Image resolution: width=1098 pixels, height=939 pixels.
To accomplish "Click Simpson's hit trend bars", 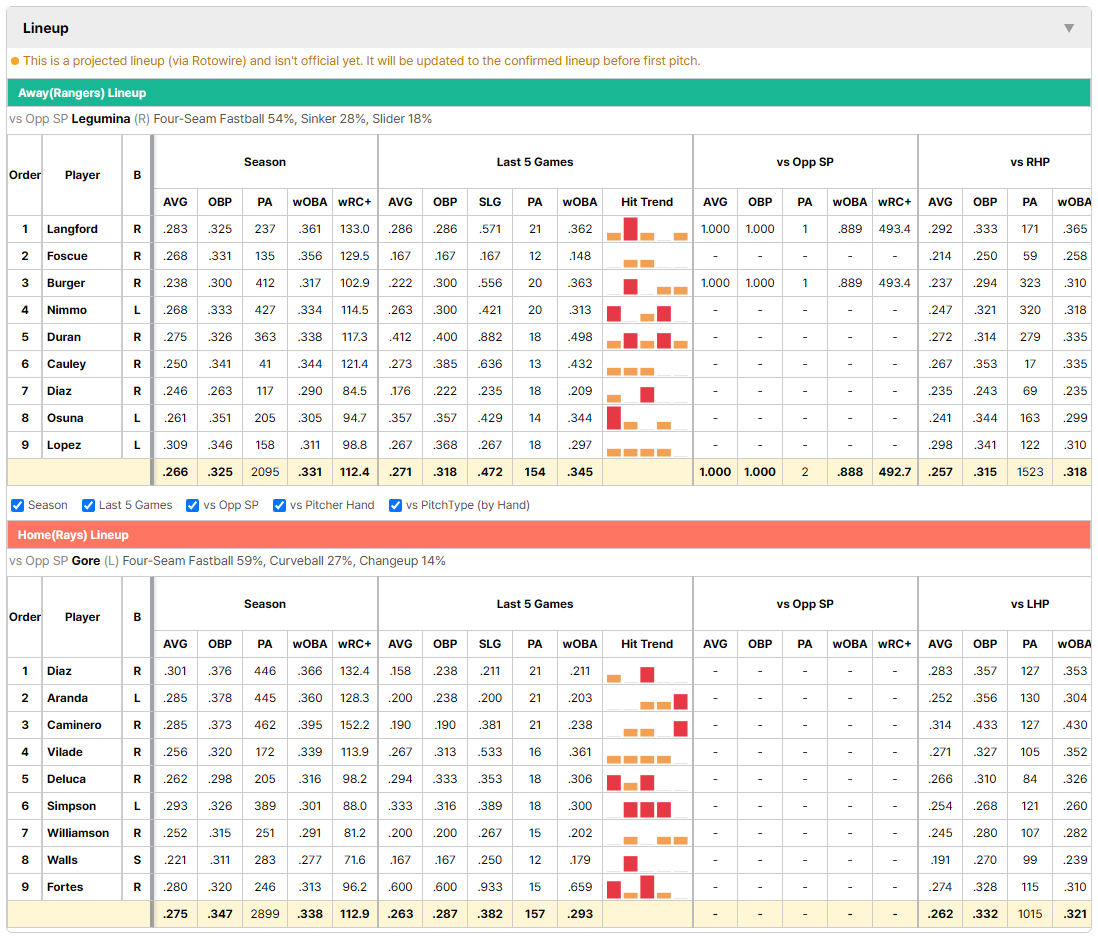I will pos(647,806).
